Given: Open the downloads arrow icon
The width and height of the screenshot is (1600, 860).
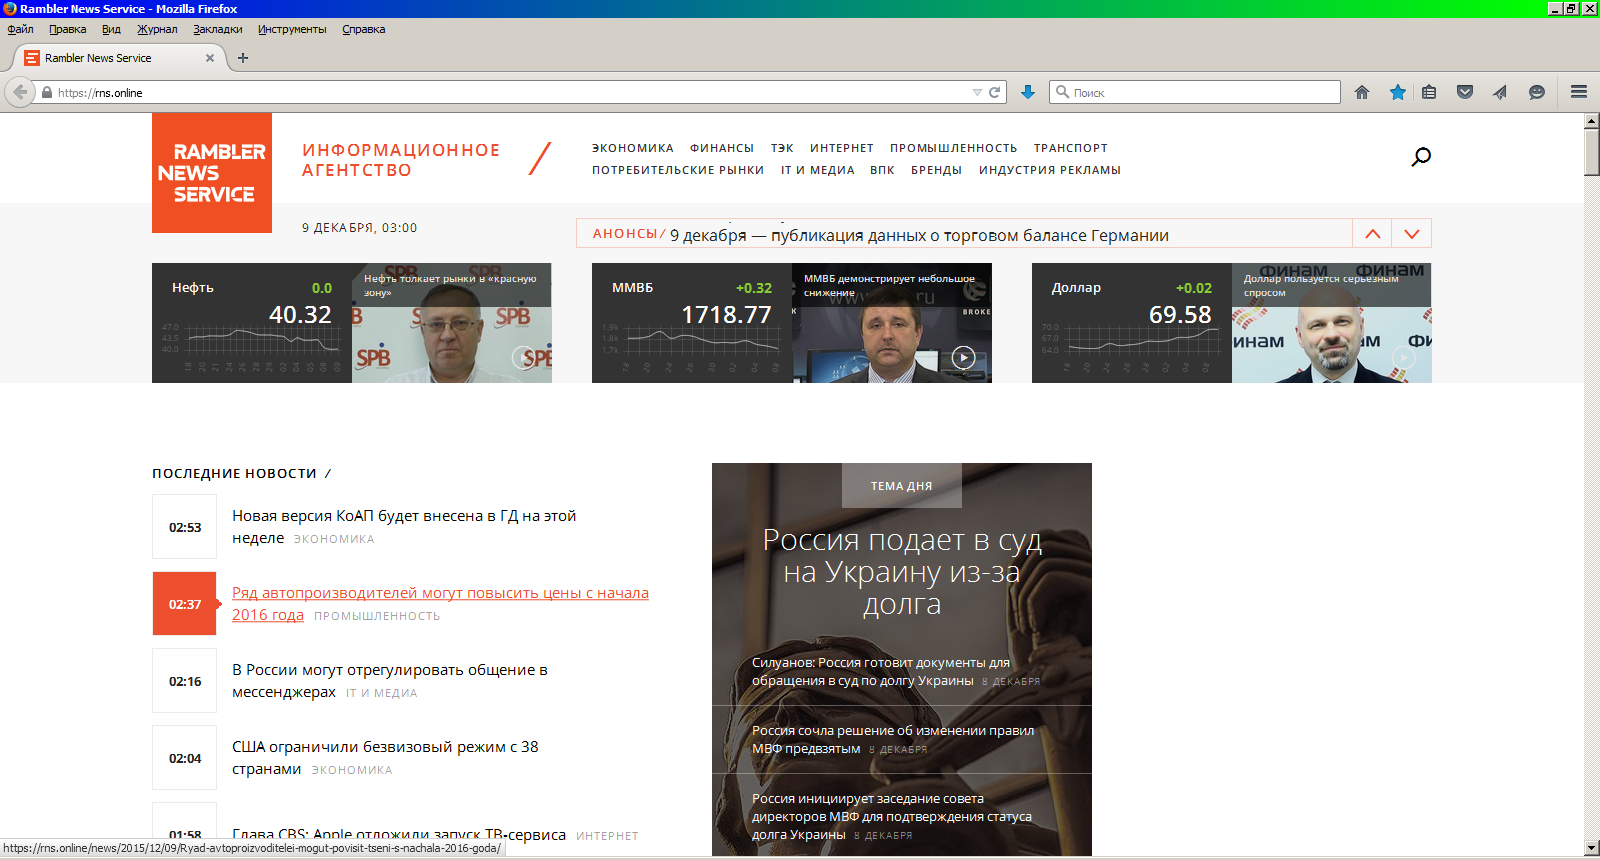Looking at the screenshot, I should tap(1027, 92).
